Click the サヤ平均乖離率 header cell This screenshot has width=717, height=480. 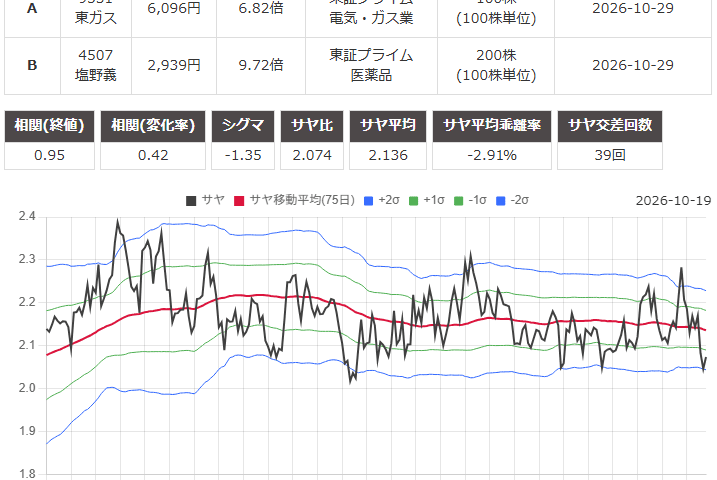coord(492,126)
